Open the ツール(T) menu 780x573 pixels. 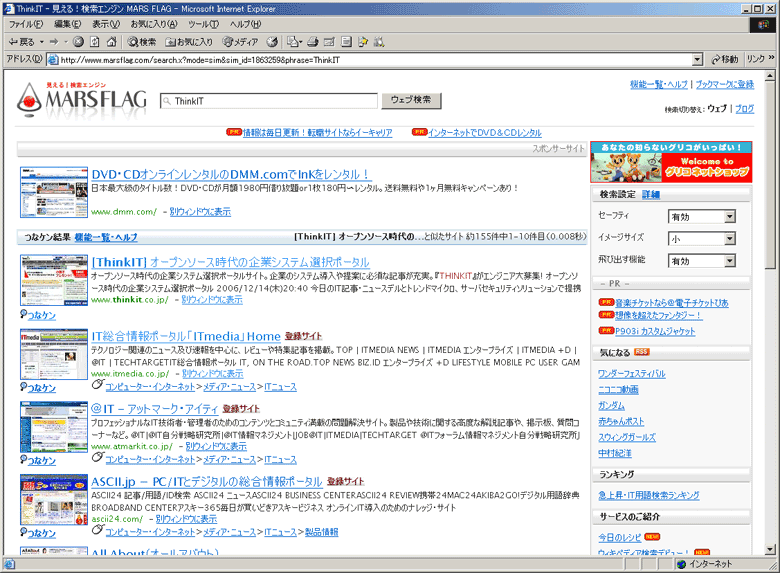[203, 24]
